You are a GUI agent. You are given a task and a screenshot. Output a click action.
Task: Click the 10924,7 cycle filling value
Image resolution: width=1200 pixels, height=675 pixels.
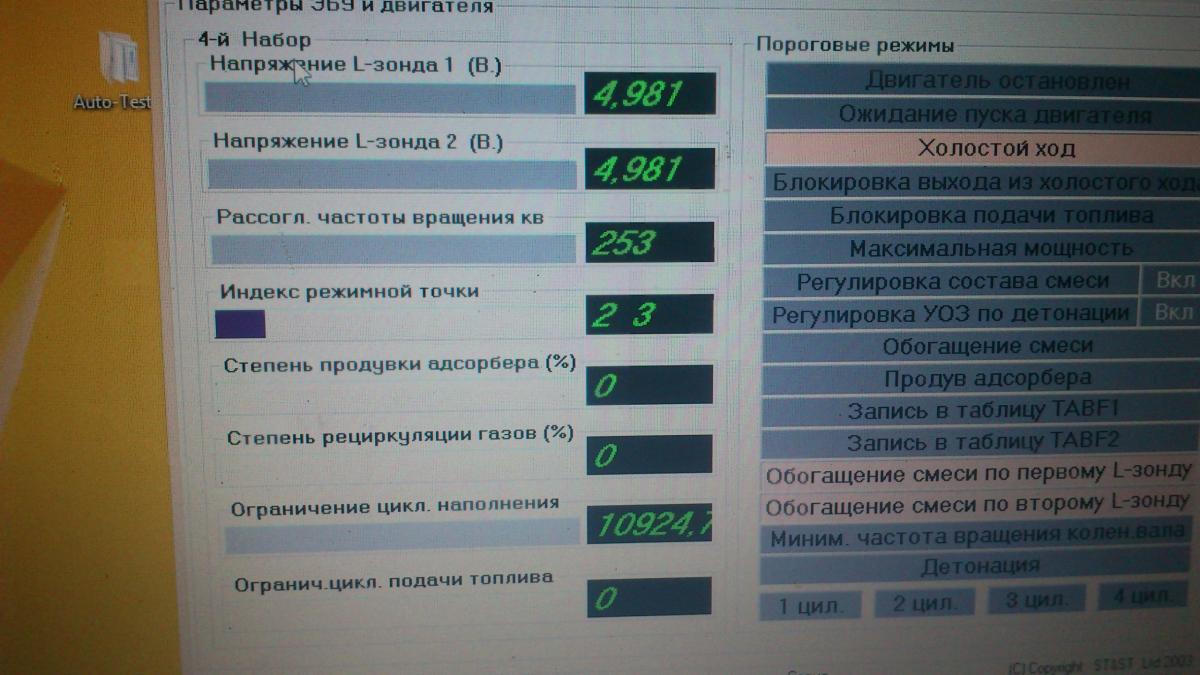(x=649, y=525)
